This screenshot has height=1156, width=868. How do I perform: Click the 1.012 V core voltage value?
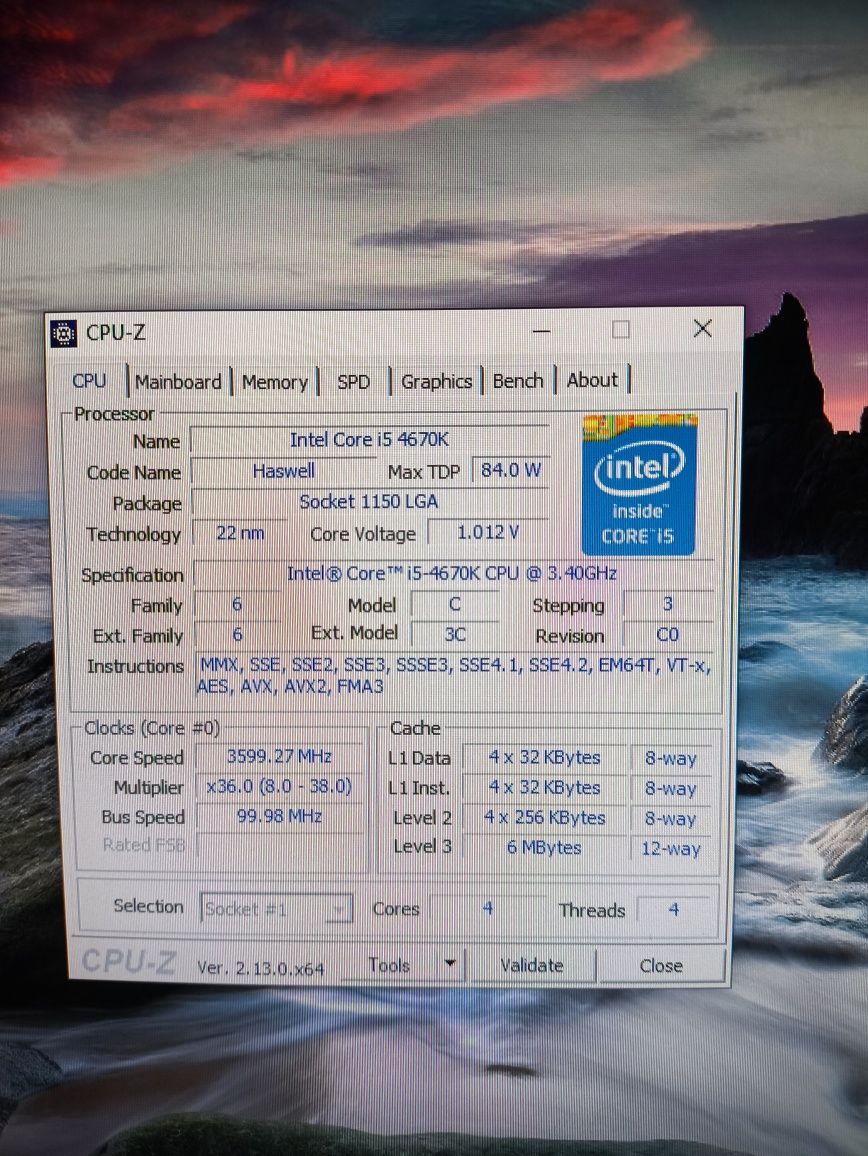tap(487, 532)
